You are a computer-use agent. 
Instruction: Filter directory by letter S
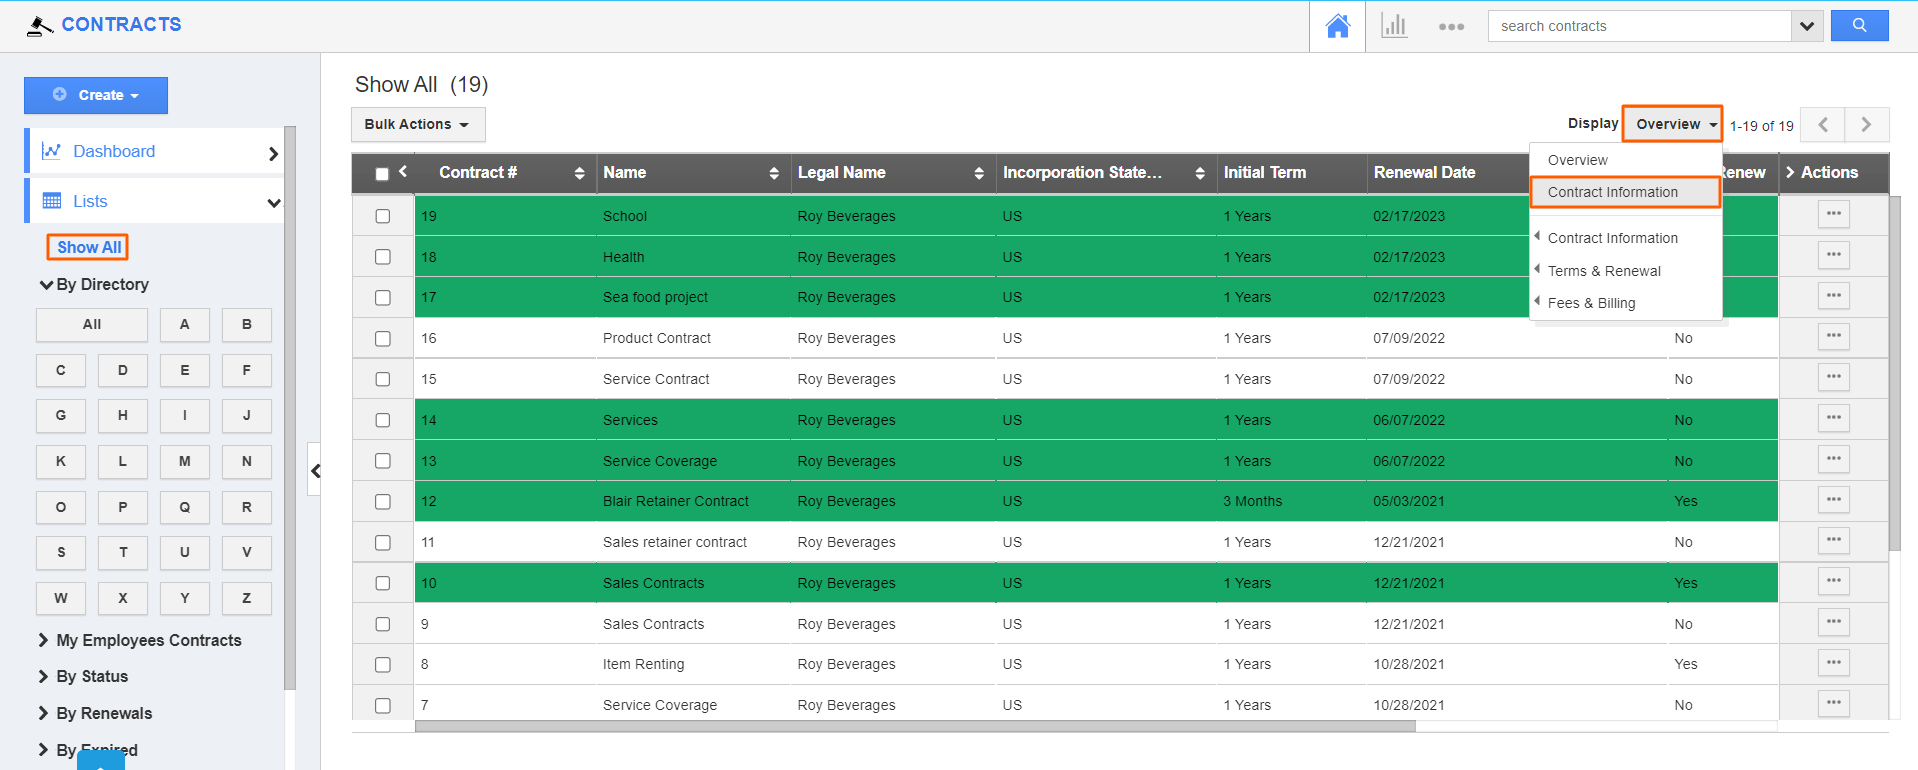tap(61, 552)
